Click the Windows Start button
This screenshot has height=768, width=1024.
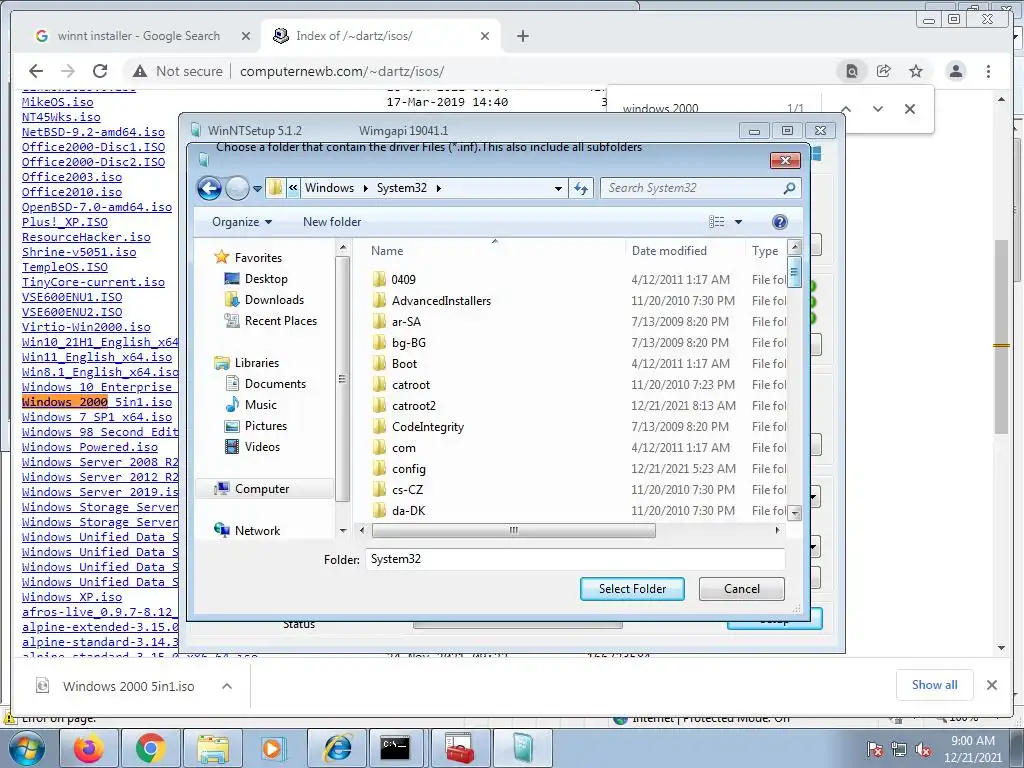point(25,749)
